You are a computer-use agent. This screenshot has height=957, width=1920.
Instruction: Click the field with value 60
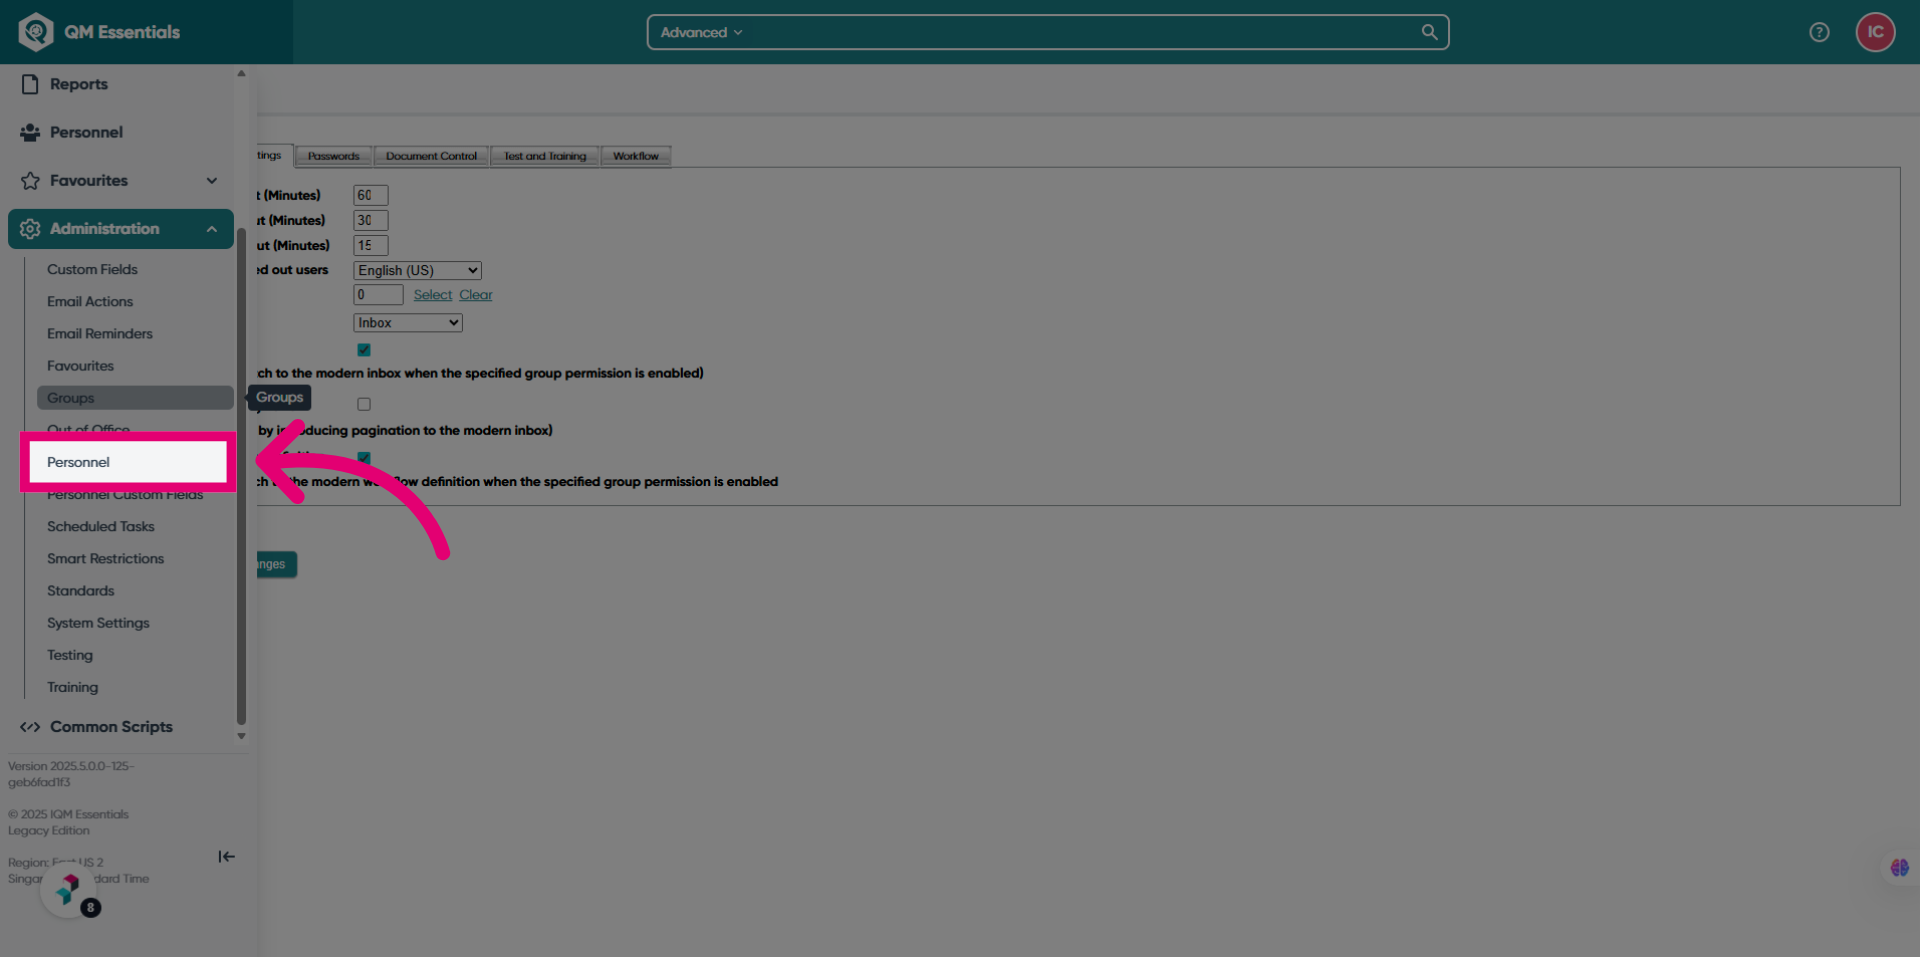(x=370, y=195)
